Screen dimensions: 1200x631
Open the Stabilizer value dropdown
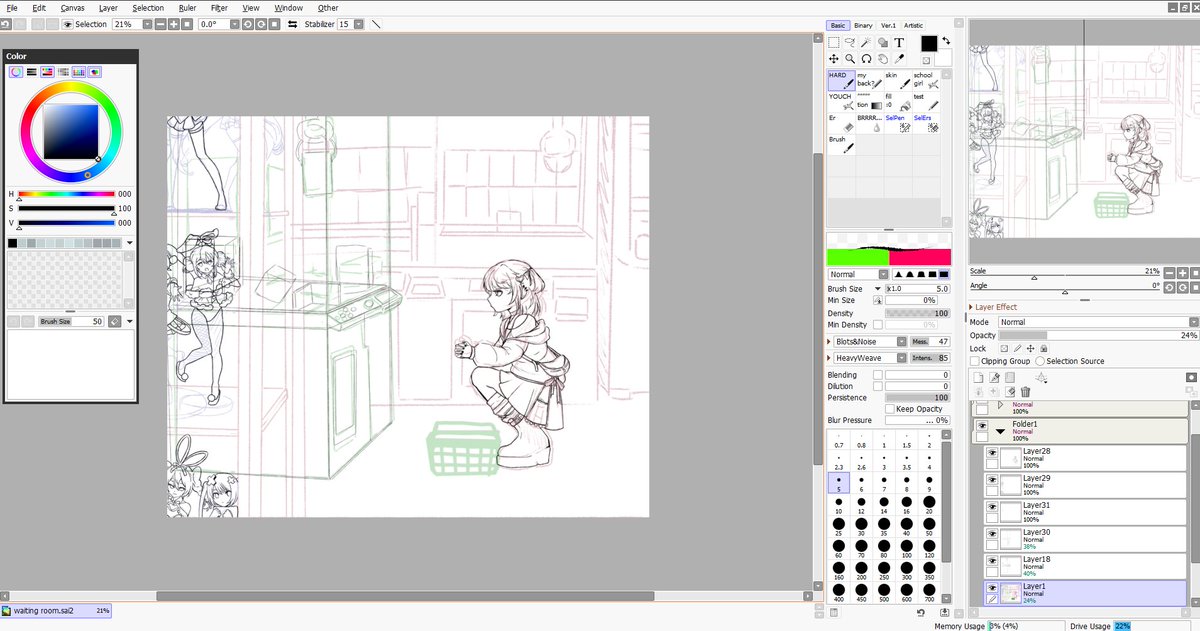click(x=360, y=23)
